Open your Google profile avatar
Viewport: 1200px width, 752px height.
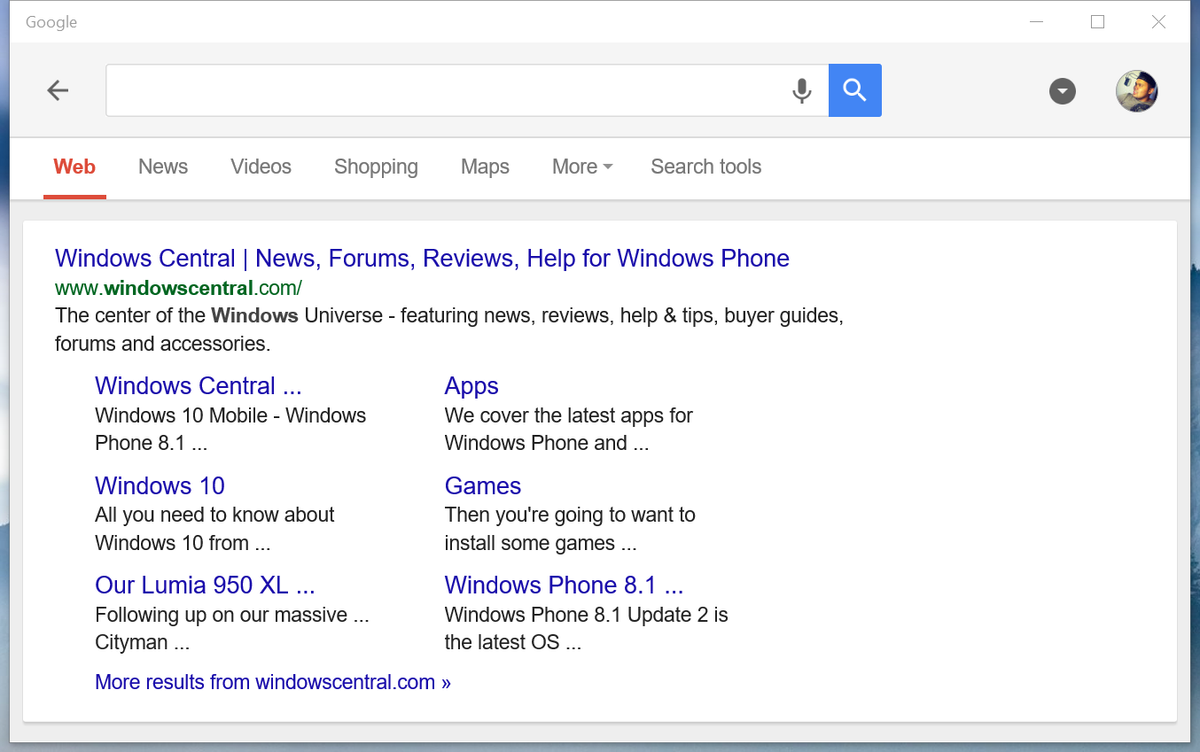click(1137, 90)
